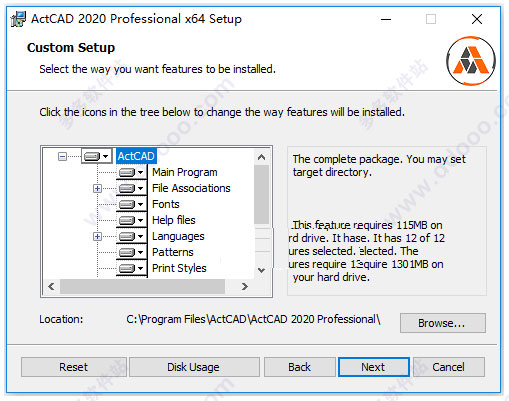Open the ActCAD root feature install dropdown

click(x=97, y=156)
